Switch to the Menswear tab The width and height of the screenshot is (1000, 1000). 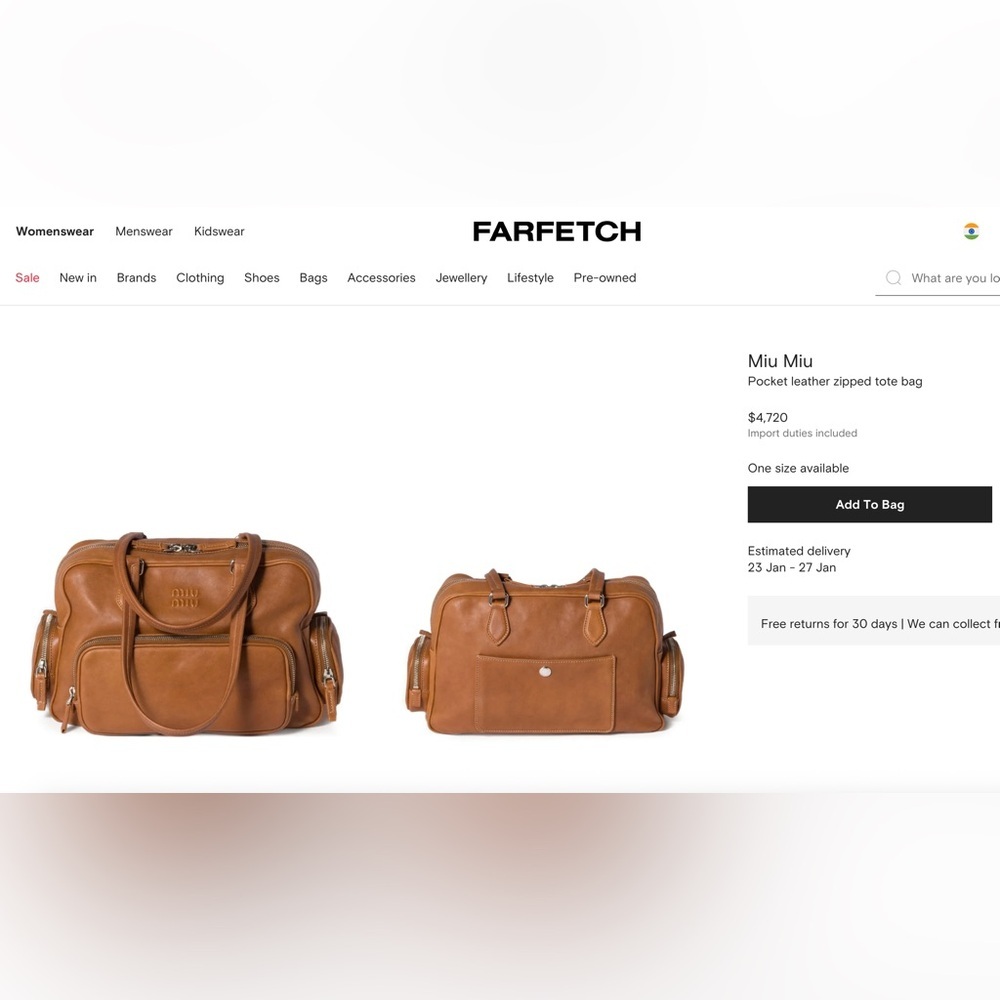click(x=143, y=232)
